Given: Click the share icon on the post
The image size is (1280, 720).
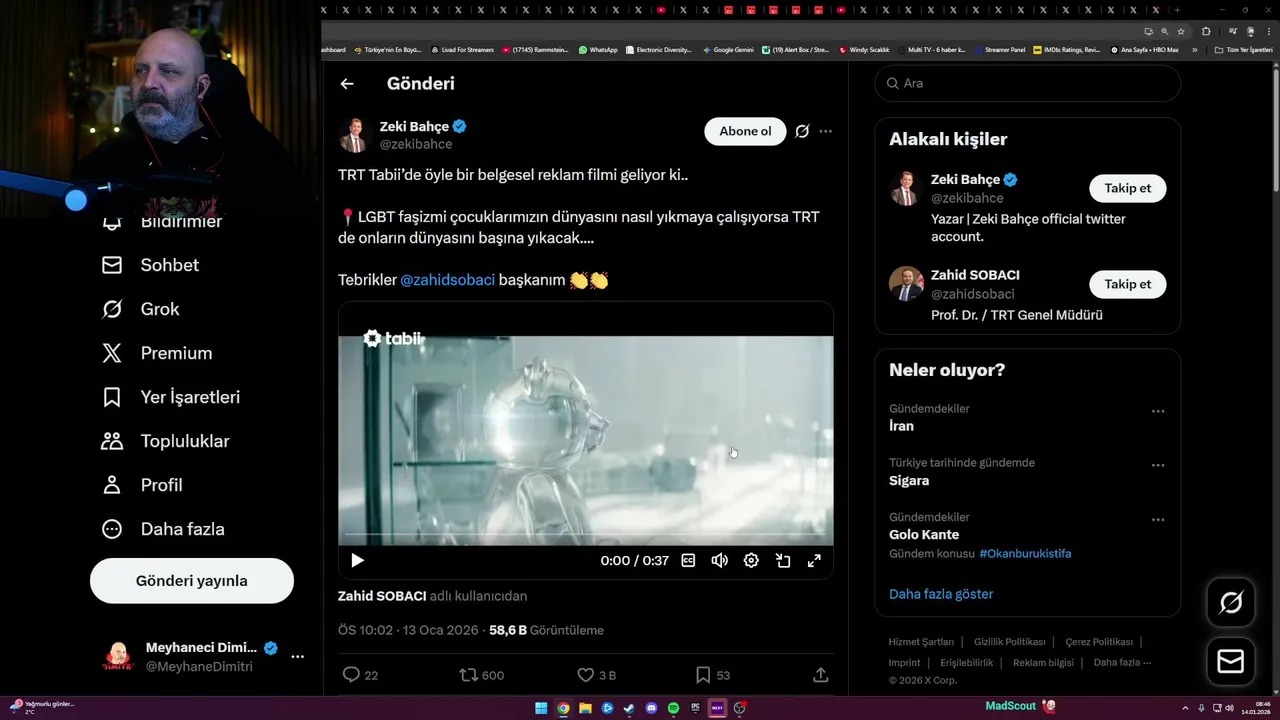Looking at the screenshot, I should [821, 675].
